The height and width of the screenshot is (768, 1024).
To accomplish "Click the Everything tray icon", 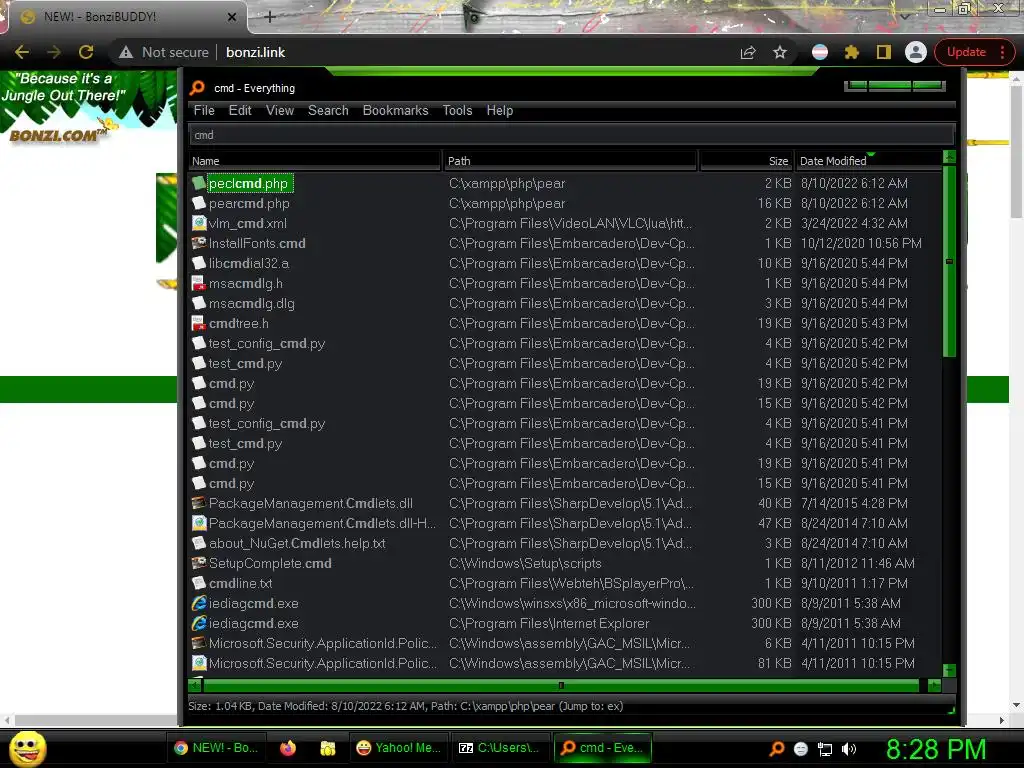I will tap(776, 749).
